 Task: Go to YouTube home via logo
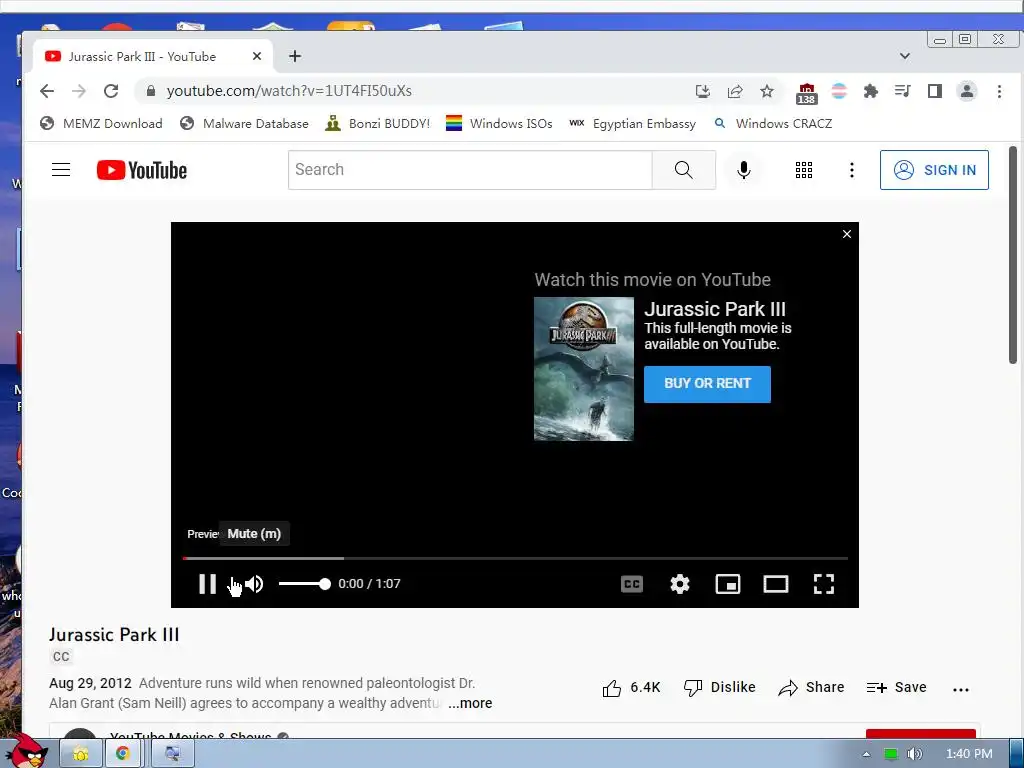(x=142, y=170)
